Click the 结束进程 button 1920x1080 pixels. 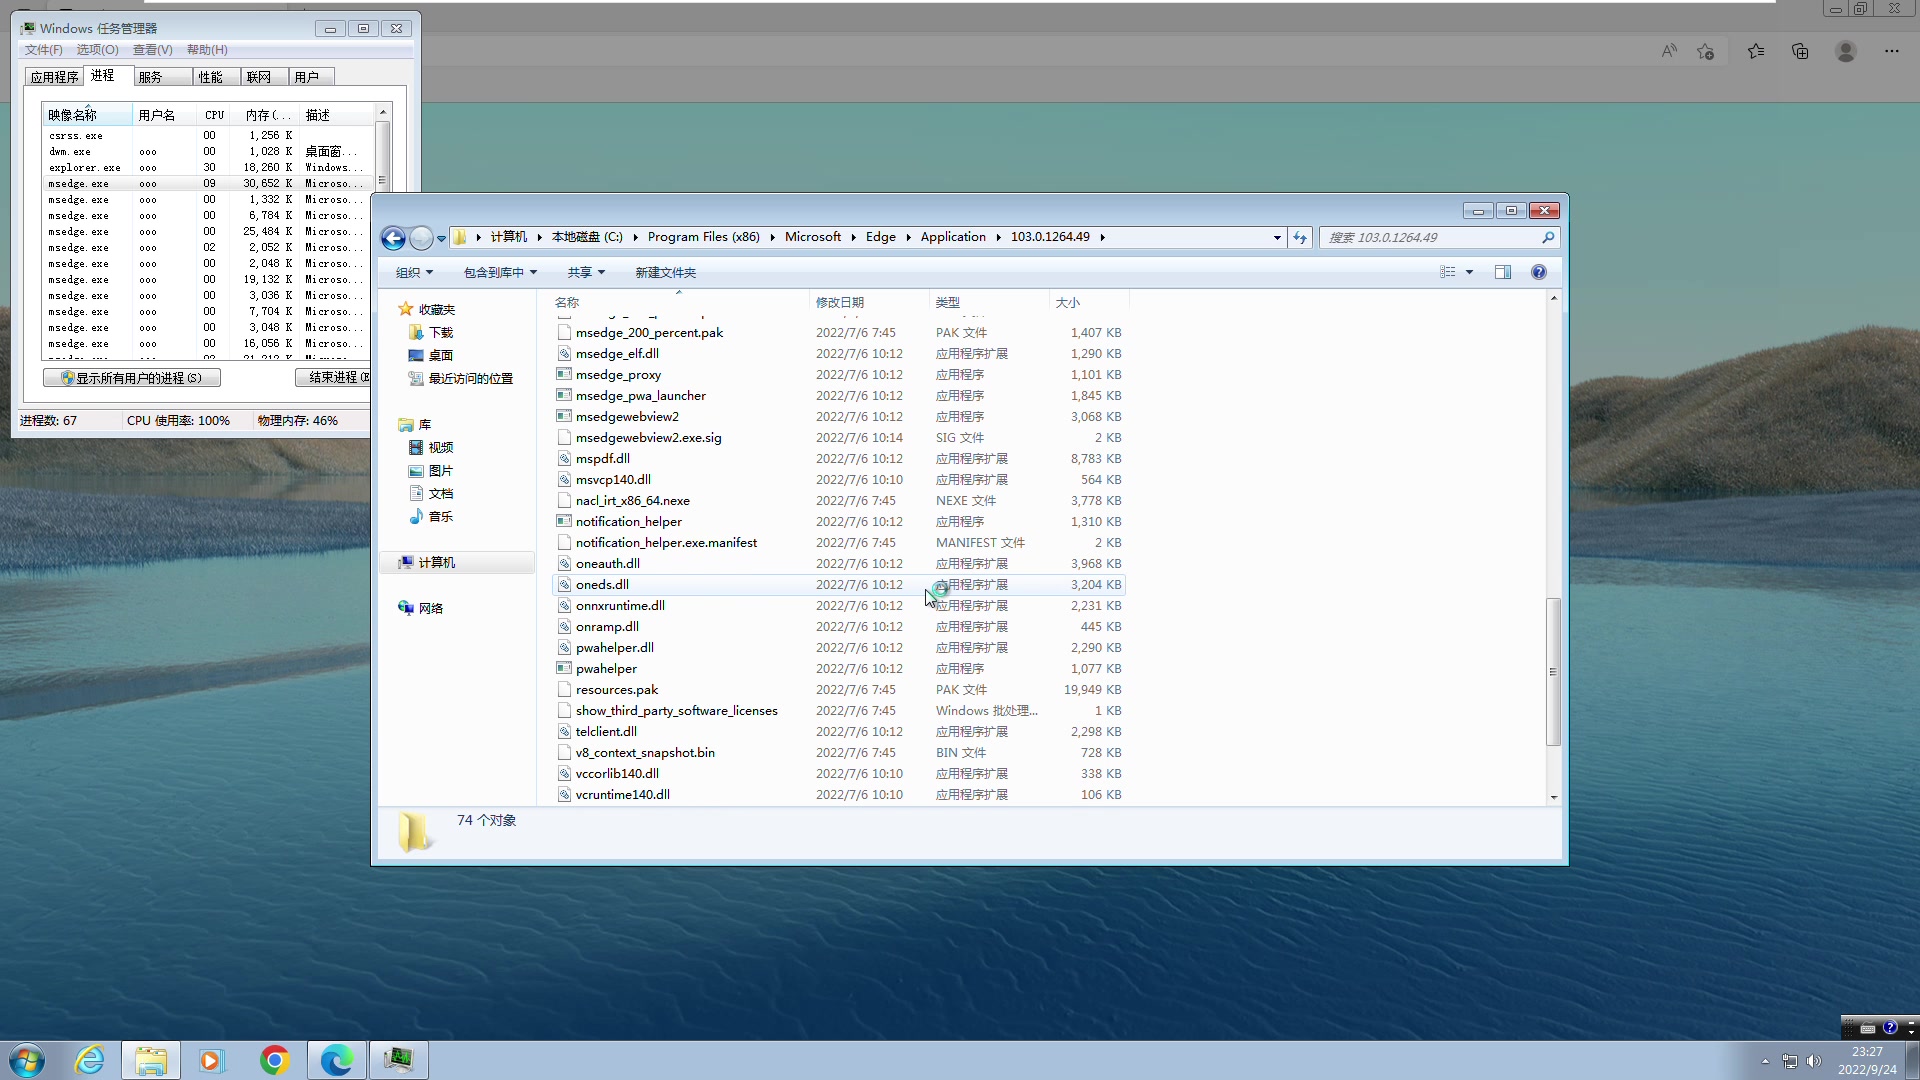tap(334, 377)
